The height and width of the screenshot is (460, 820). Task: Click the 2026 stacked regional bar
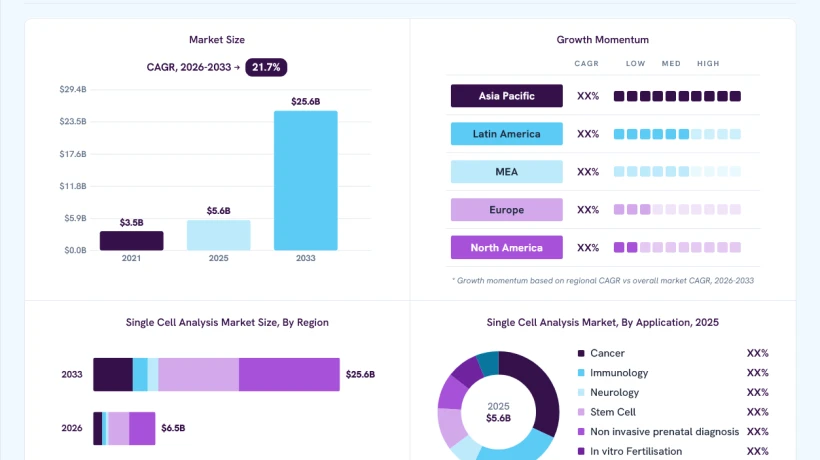(x=124, y=428)
